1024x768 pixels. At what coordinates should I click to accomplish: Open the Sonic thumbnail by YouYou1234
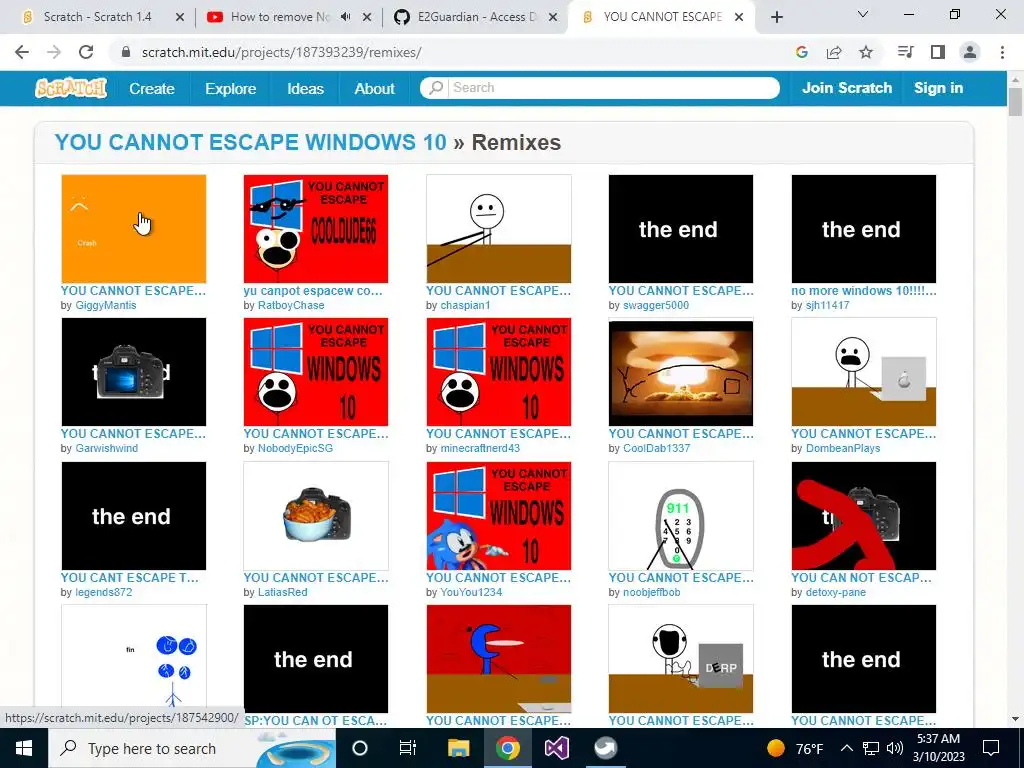(498, 516)
